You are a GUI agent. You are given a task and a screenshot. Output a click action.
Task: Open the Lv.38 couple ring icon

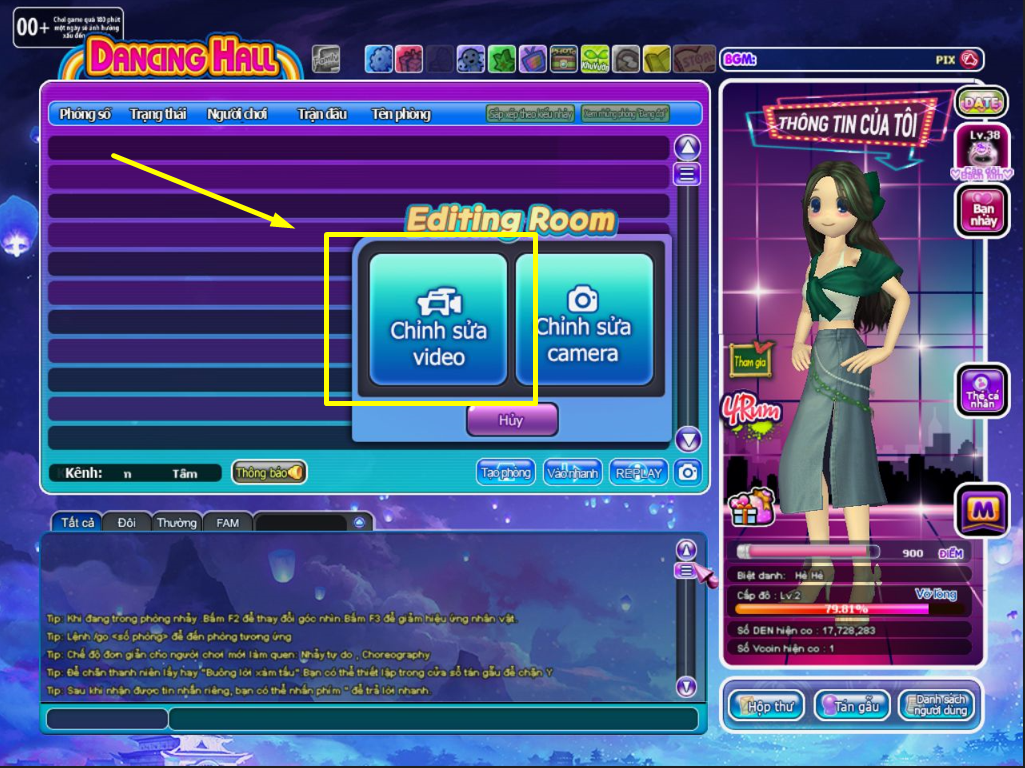click(981, 152)
